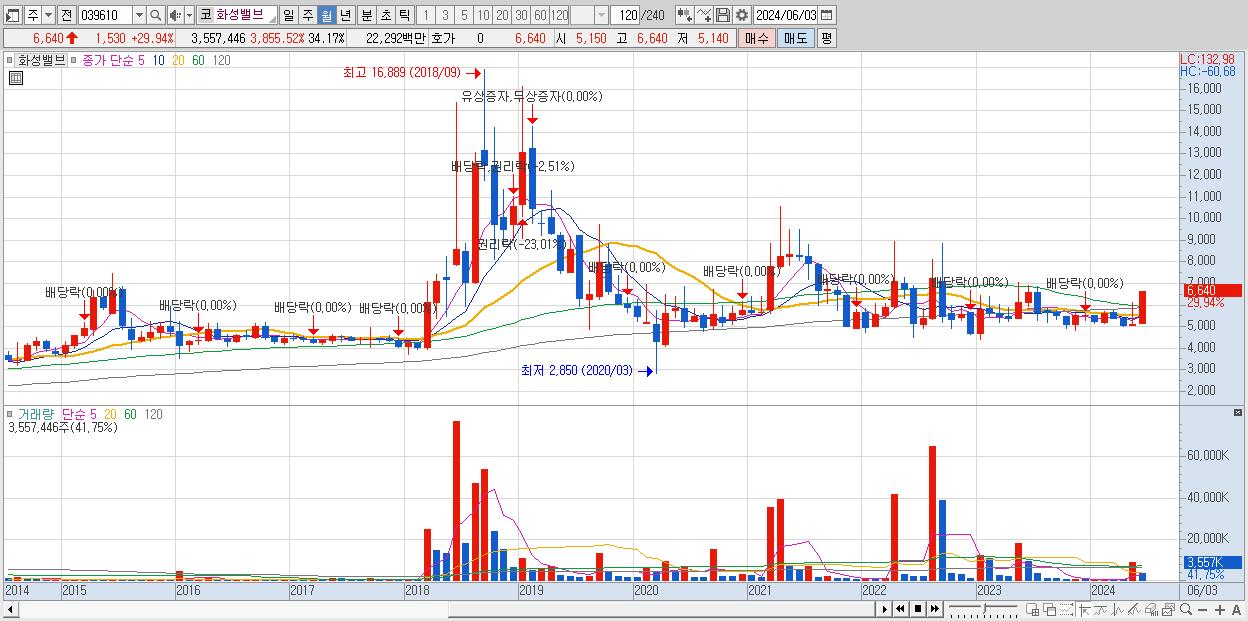Switch to weekly chart 주 period button
The image size is (1248, 621).
(x=307, y=15)
